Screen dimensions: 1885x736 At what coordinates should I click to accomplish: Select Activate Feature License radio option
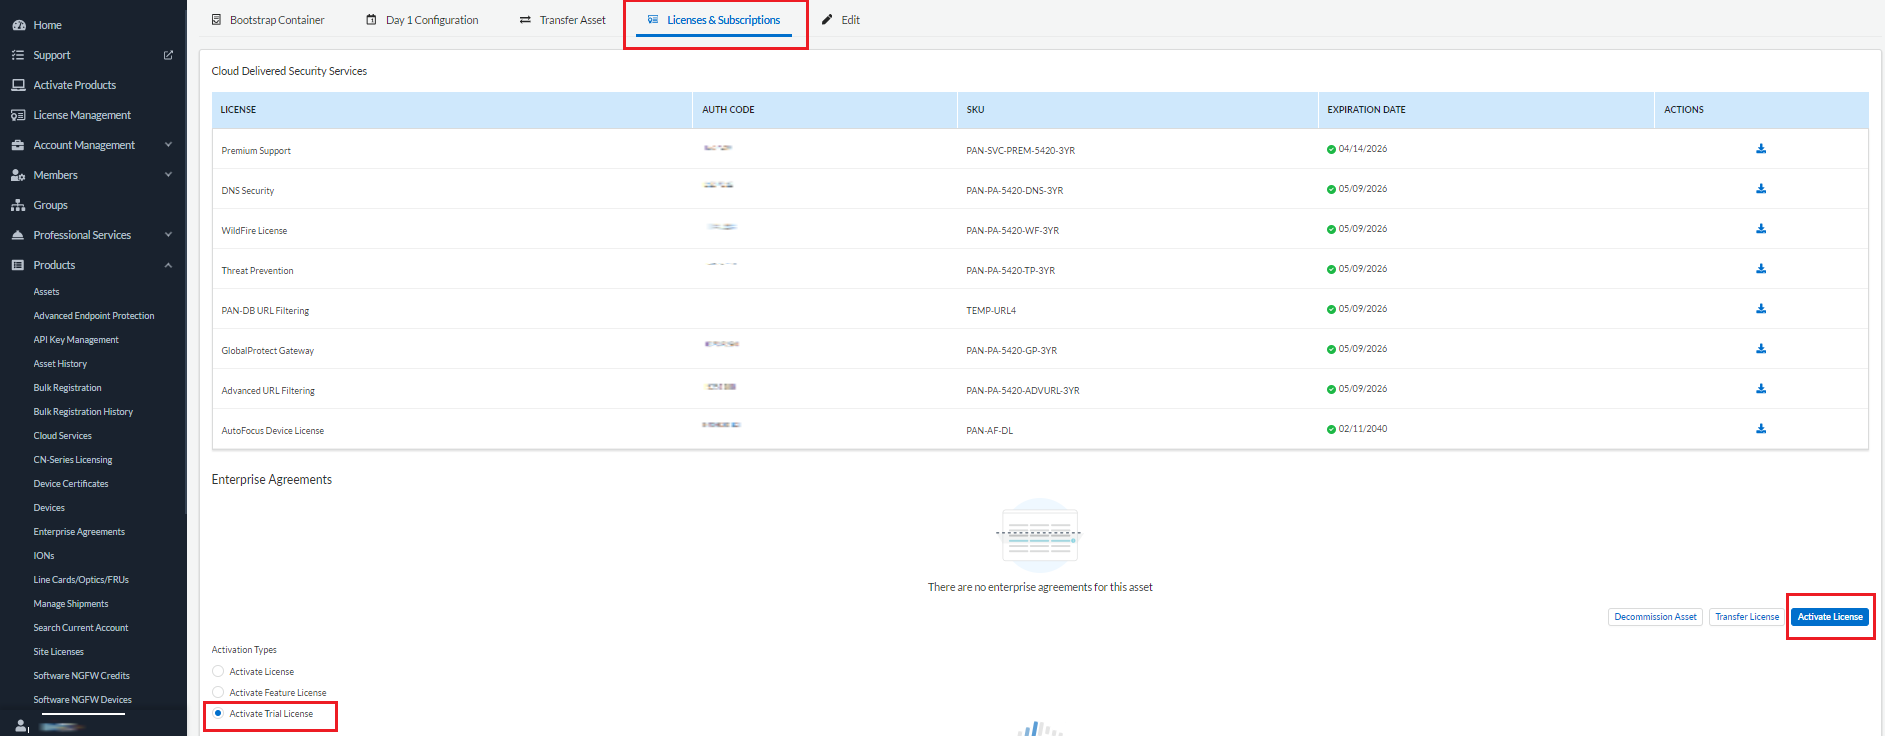click(x=218, y=693)
